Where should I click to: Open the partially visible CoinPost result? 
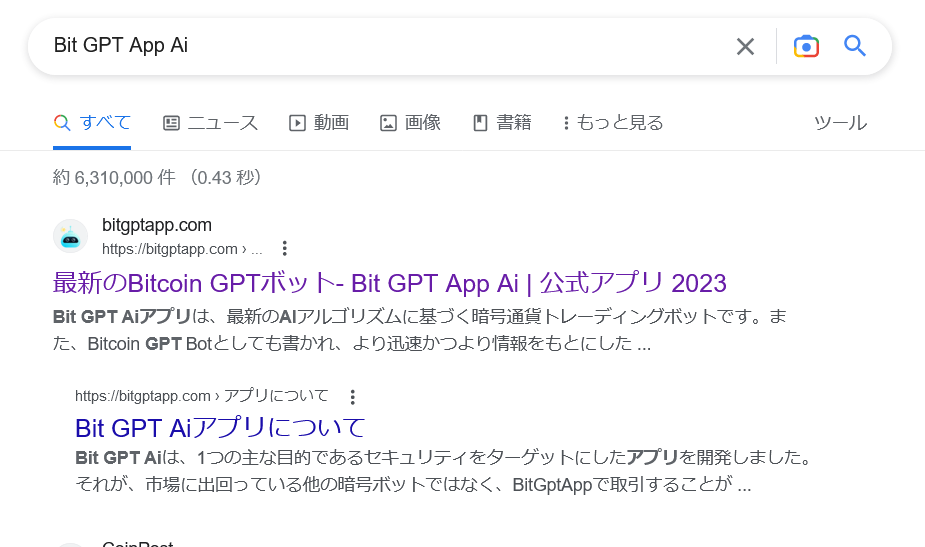(137, 543)
